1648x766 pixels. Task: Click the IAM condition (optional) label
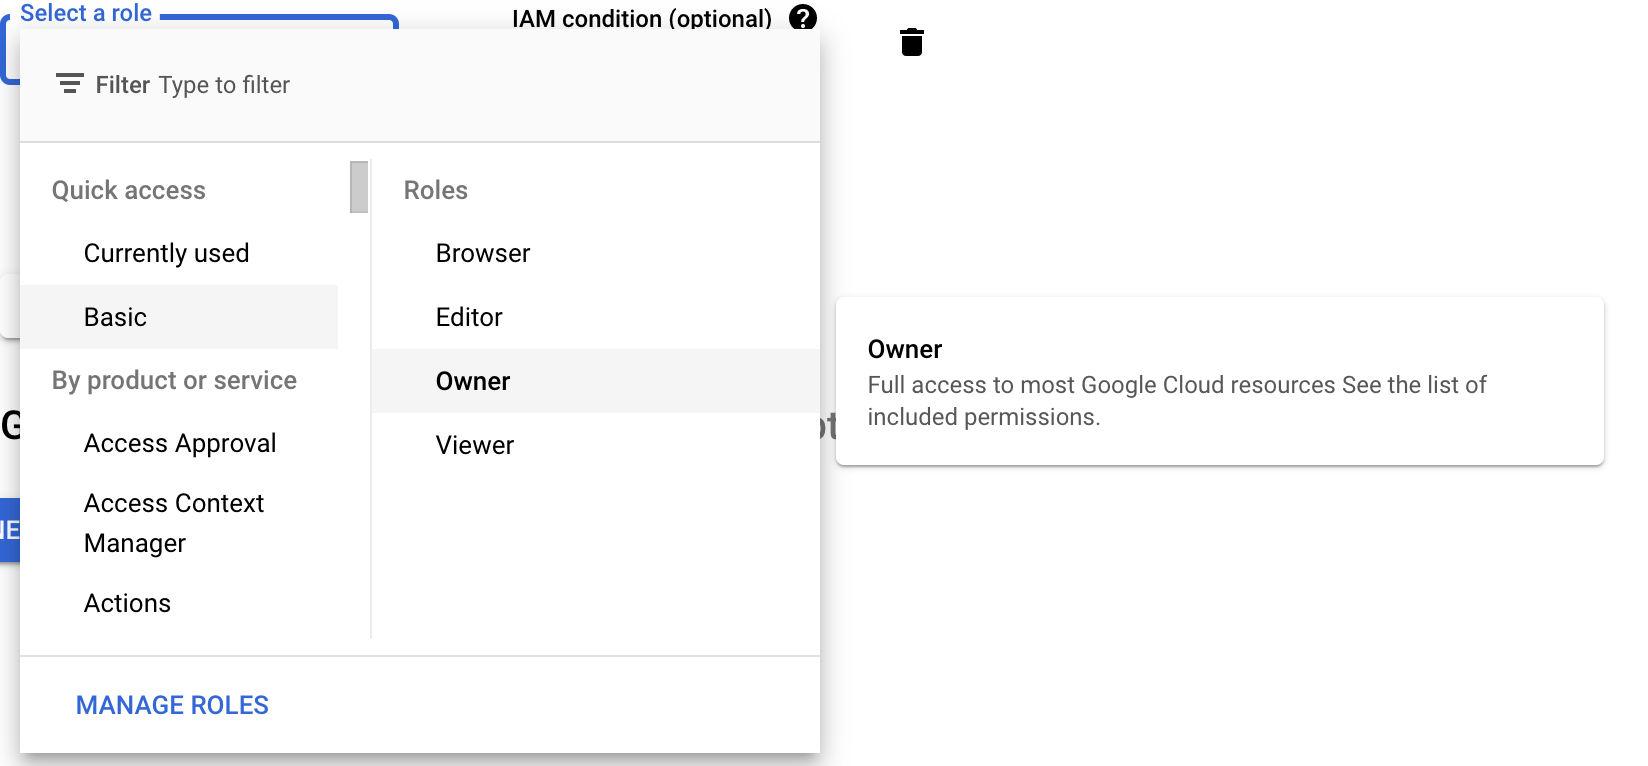(x=642, y=18)
